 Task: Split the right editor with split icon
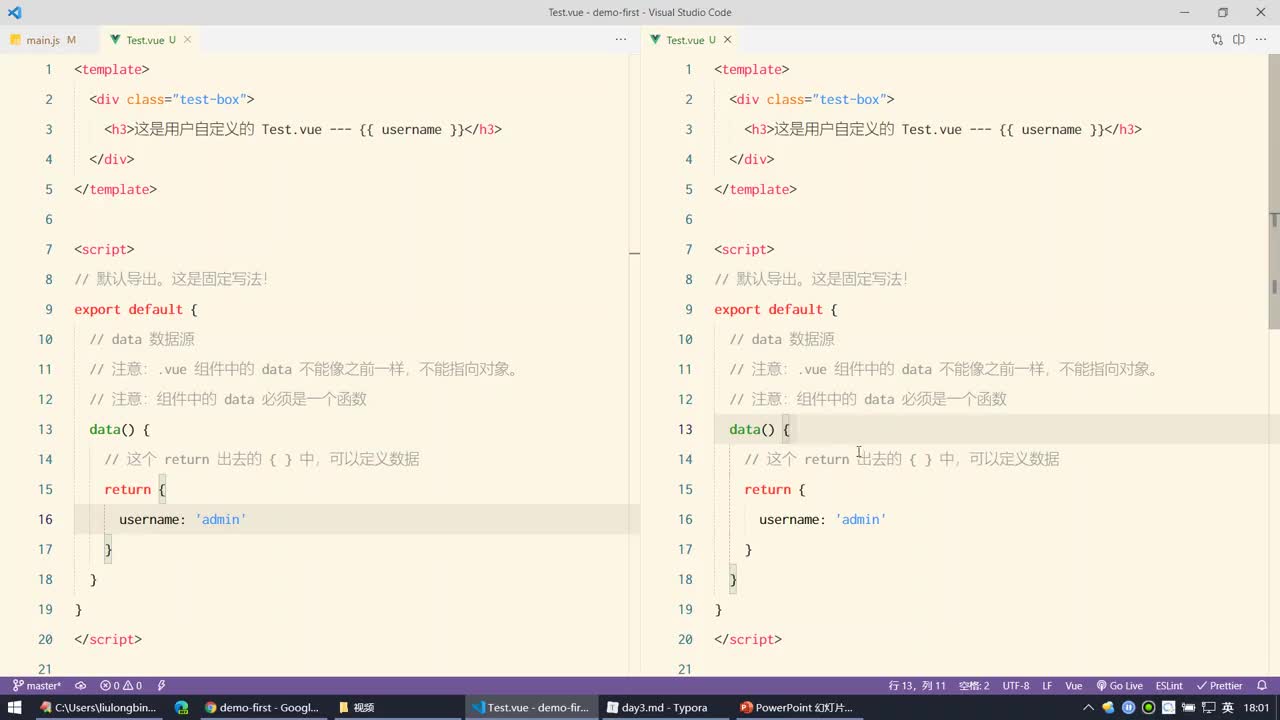coord(1238,40)
